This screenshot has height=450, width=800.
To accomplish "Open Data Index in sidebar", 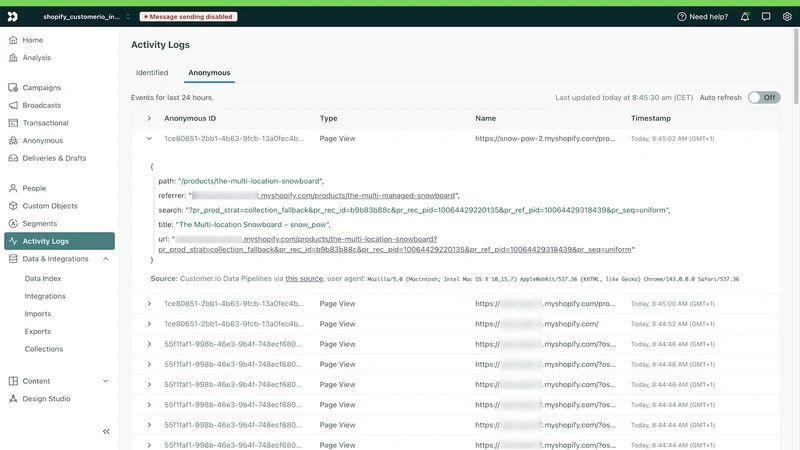I will coord(43,279).
